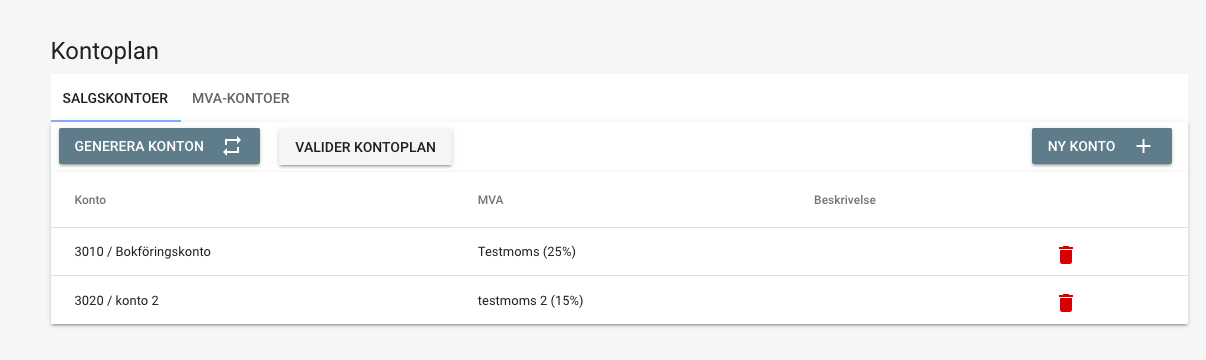Viewport: 1206px width, 360px height.
Task: Switch to the MVA-KONTOER tab
Action: 241,99
